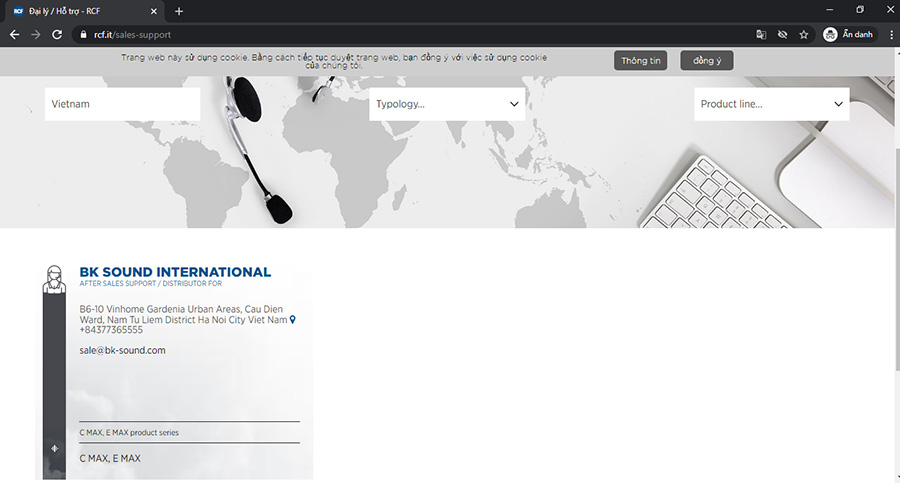Viewport: 900px width, 483px height.
Task: Click the map pin icon beside address
Action: coord(293,320)
